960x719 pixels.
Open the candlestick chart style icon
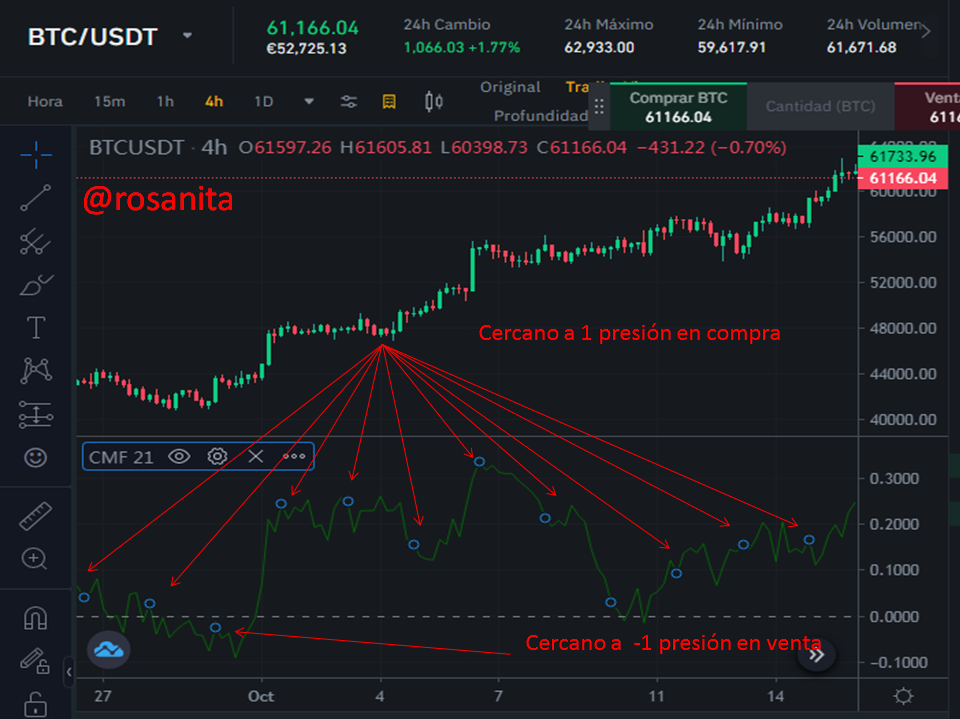(433, 101)
